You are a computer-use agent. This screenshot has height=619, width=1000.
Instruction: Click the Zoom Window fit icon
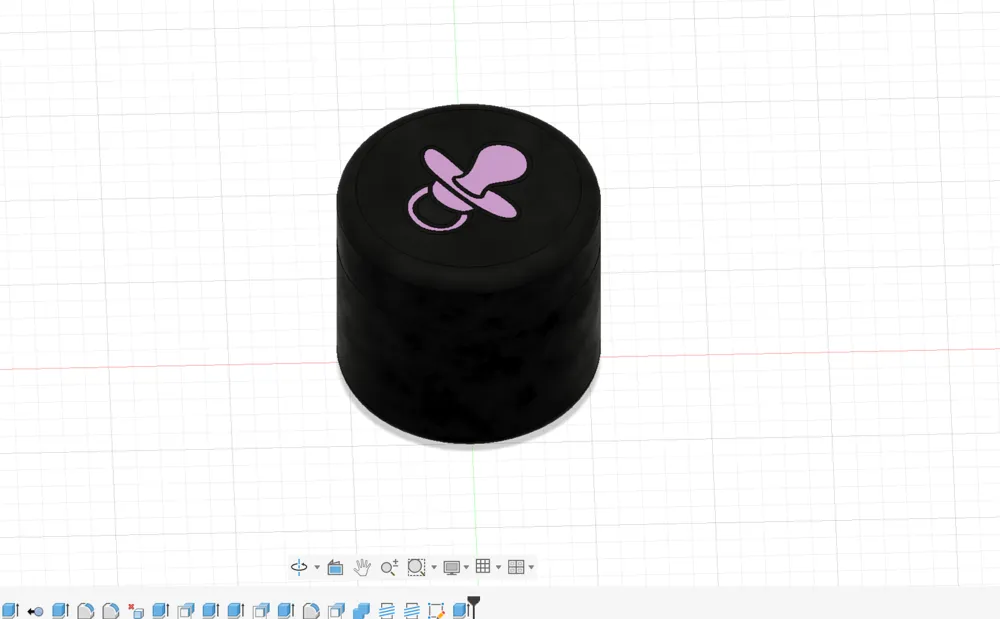coord(416,567)
